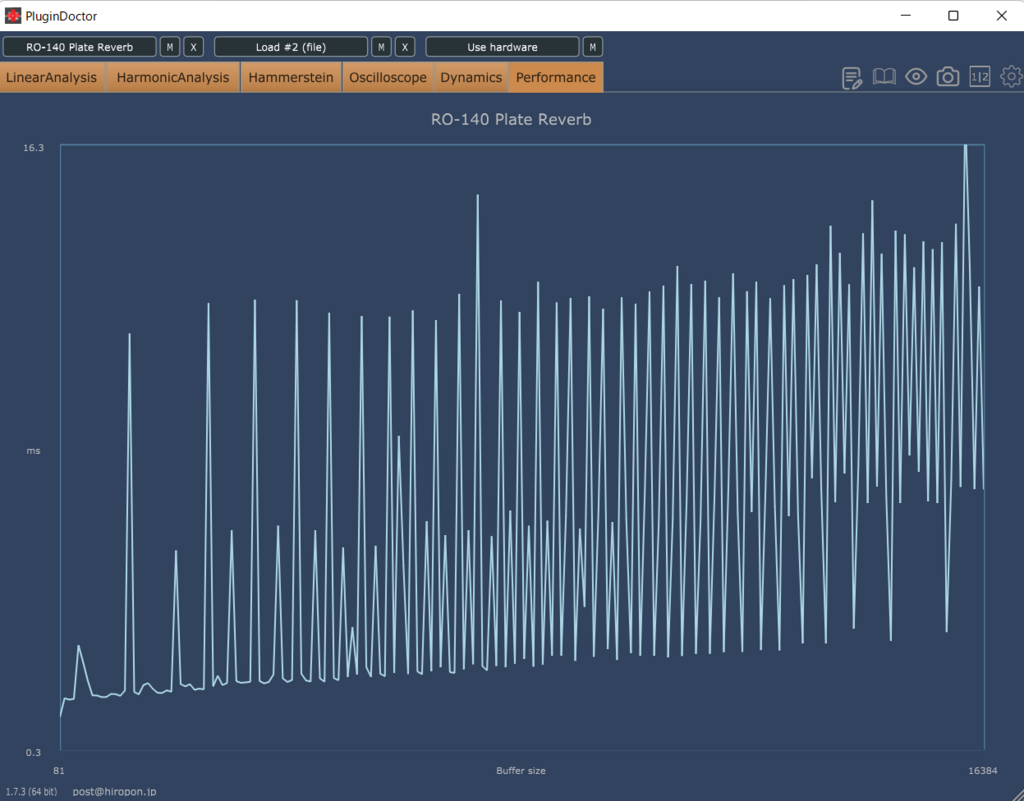The width and height of the screenshot is (1024, 801).
Task: Click the ms unit label
Action: [x=33, y=450]
